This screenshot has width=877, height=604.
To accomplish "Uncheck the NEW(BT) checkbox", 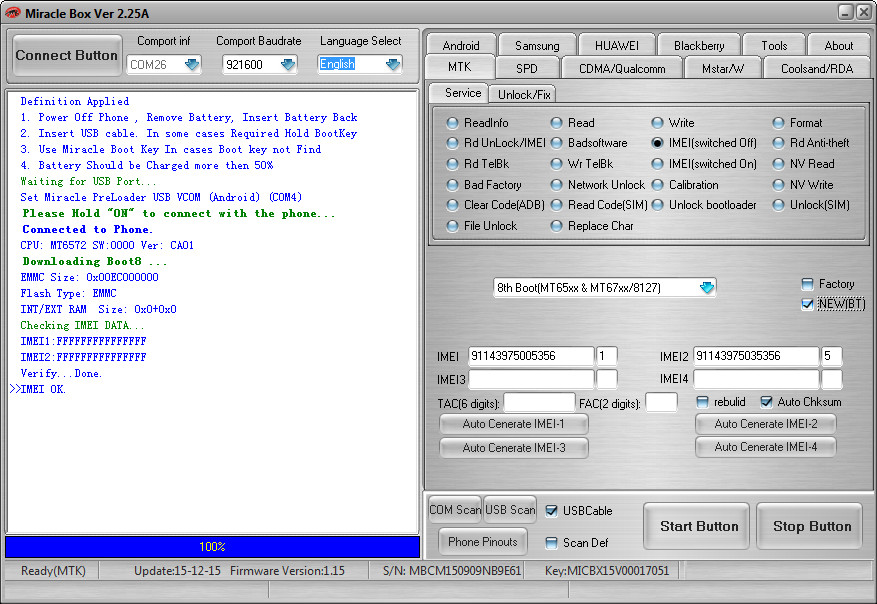I will coord(807,304).
